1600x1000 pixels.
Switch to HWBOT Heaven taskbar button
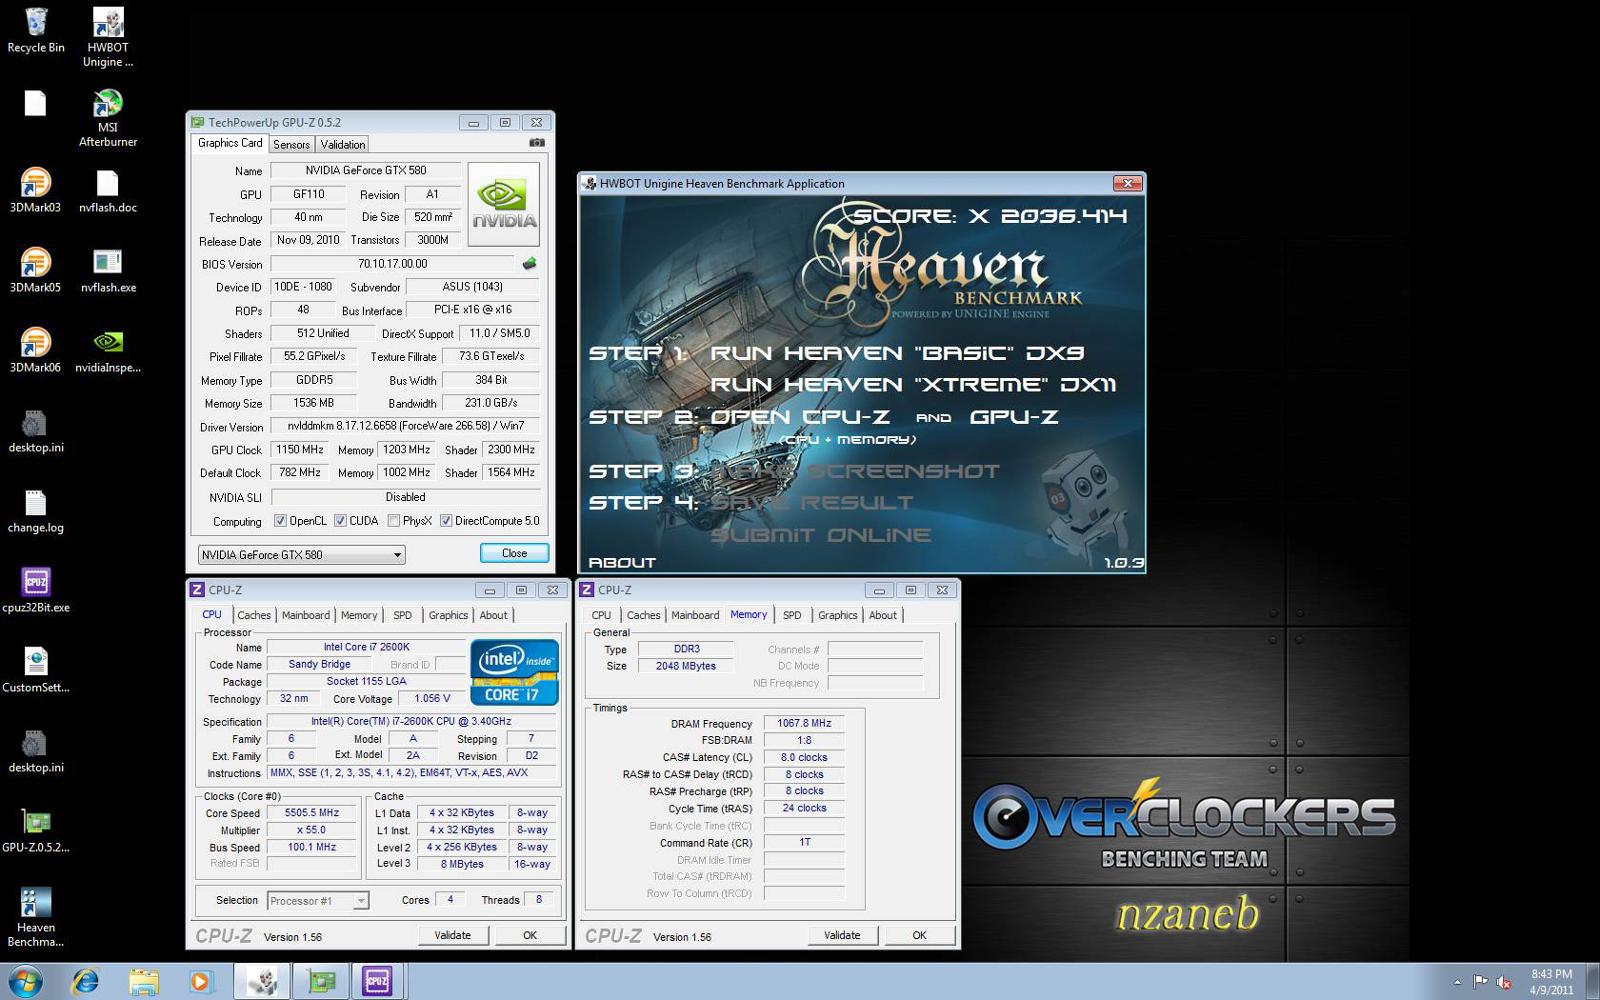point(263,981)
